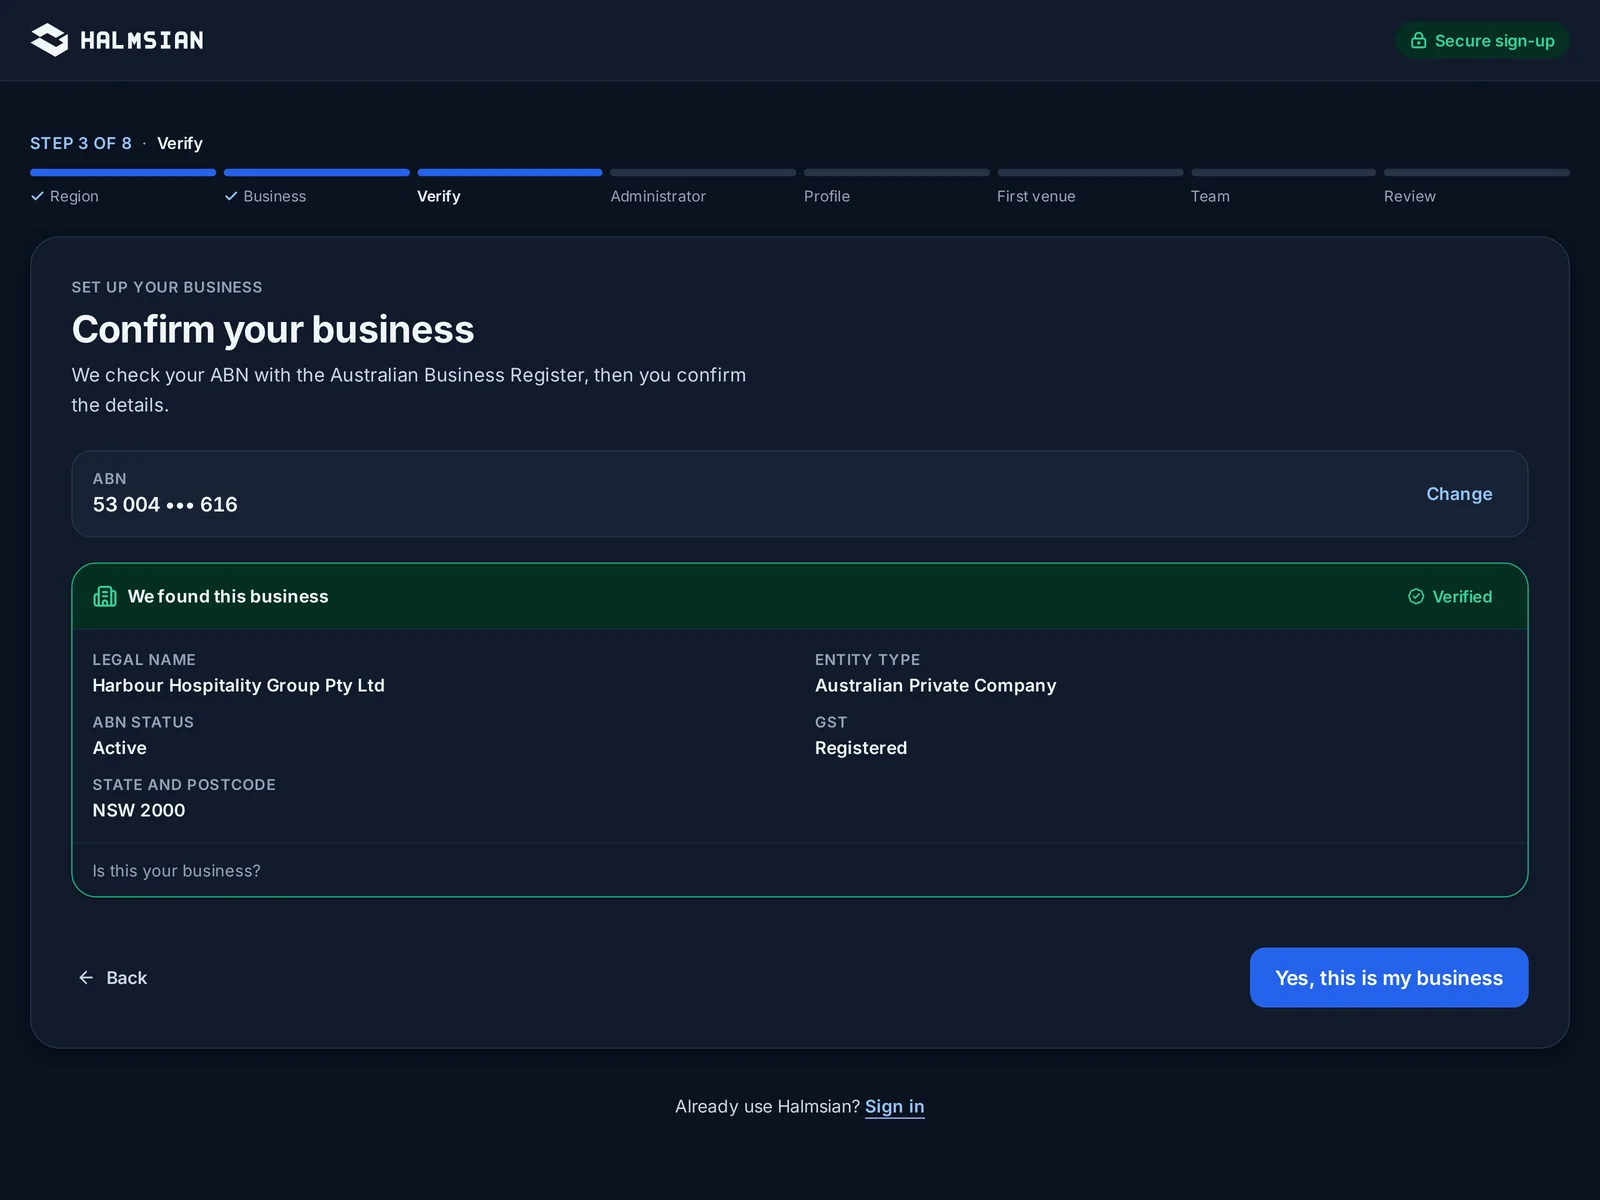Click the Halmsian logo icon

[49, 40]
